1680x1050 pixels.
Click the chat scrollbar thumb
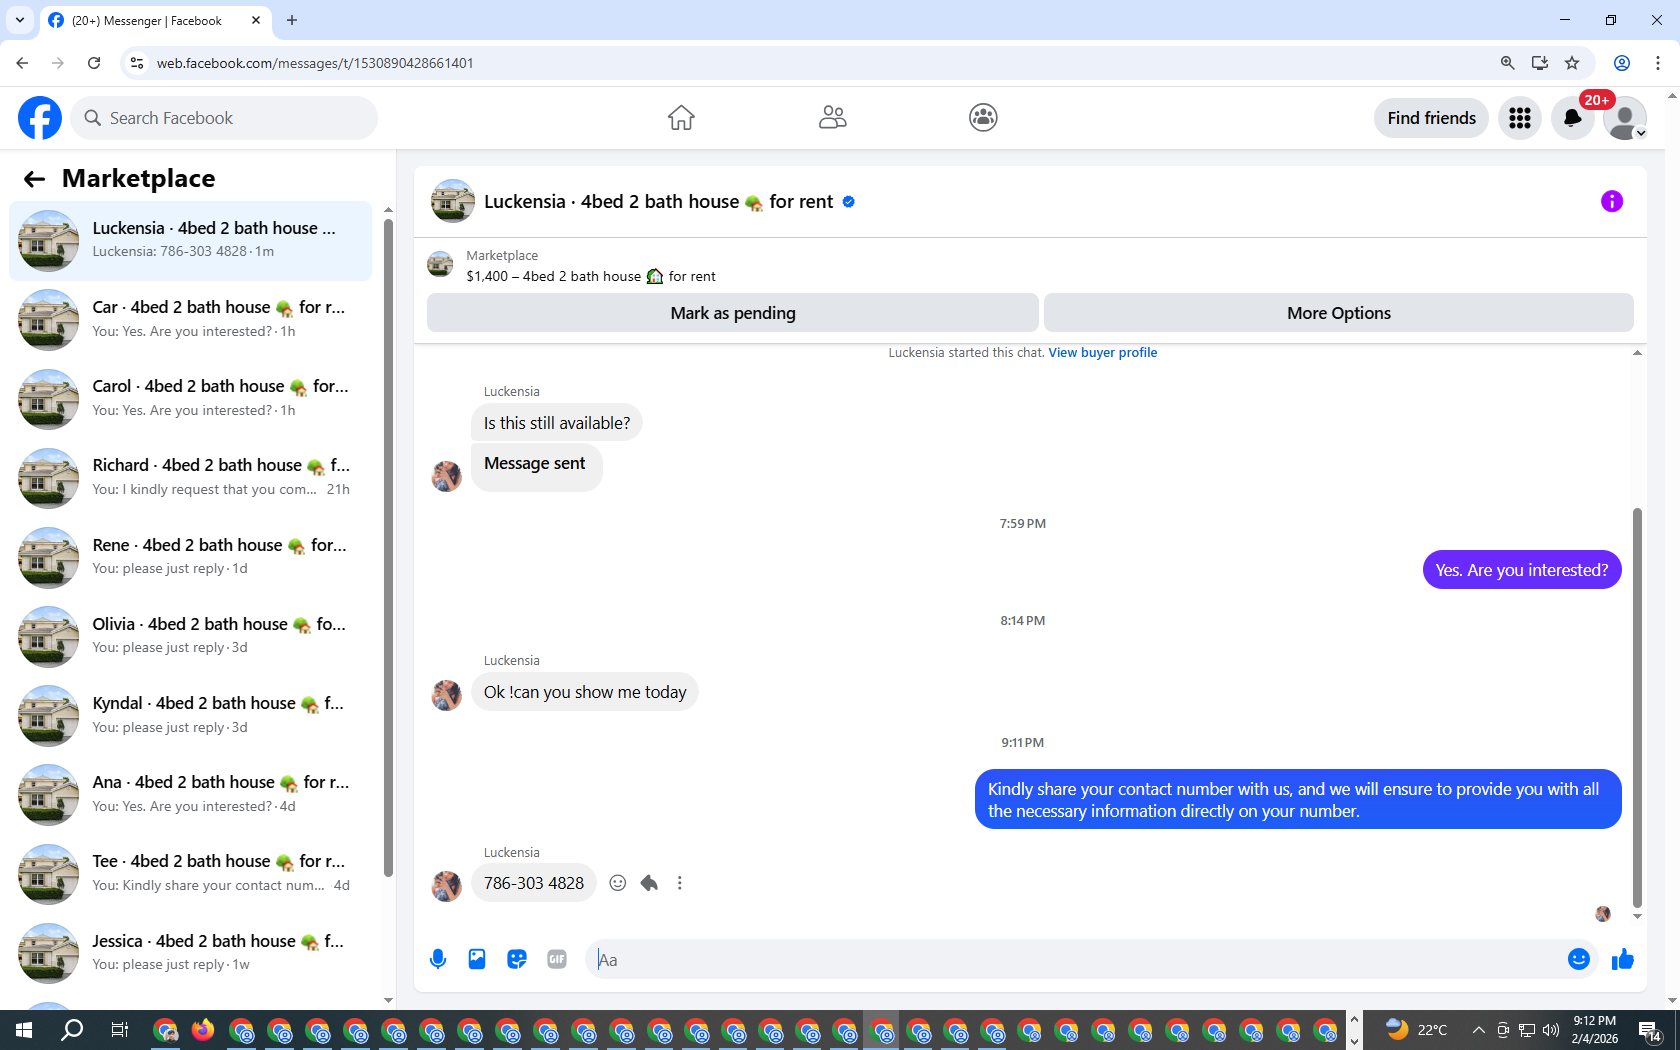point(1637,707)
